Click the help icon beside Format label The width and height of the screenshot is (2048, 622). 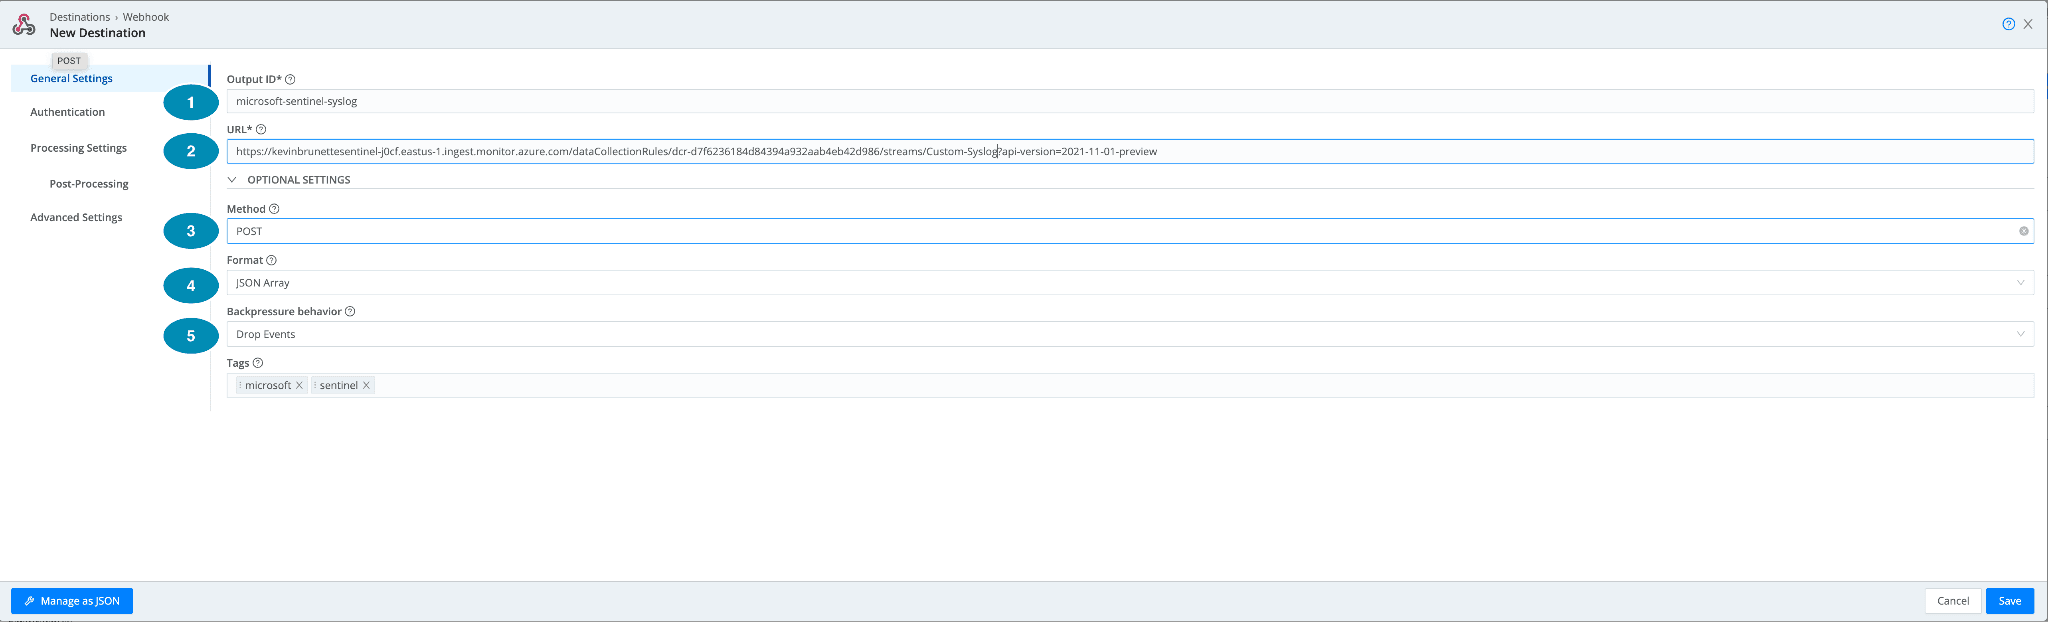tap(271, 260)
